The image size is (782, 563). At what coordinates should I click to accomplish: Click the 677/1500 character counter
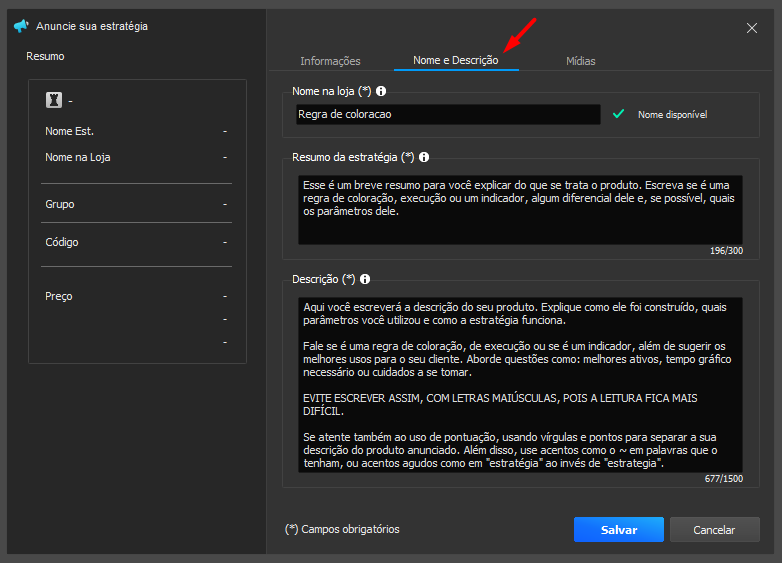tap(724, 479)
